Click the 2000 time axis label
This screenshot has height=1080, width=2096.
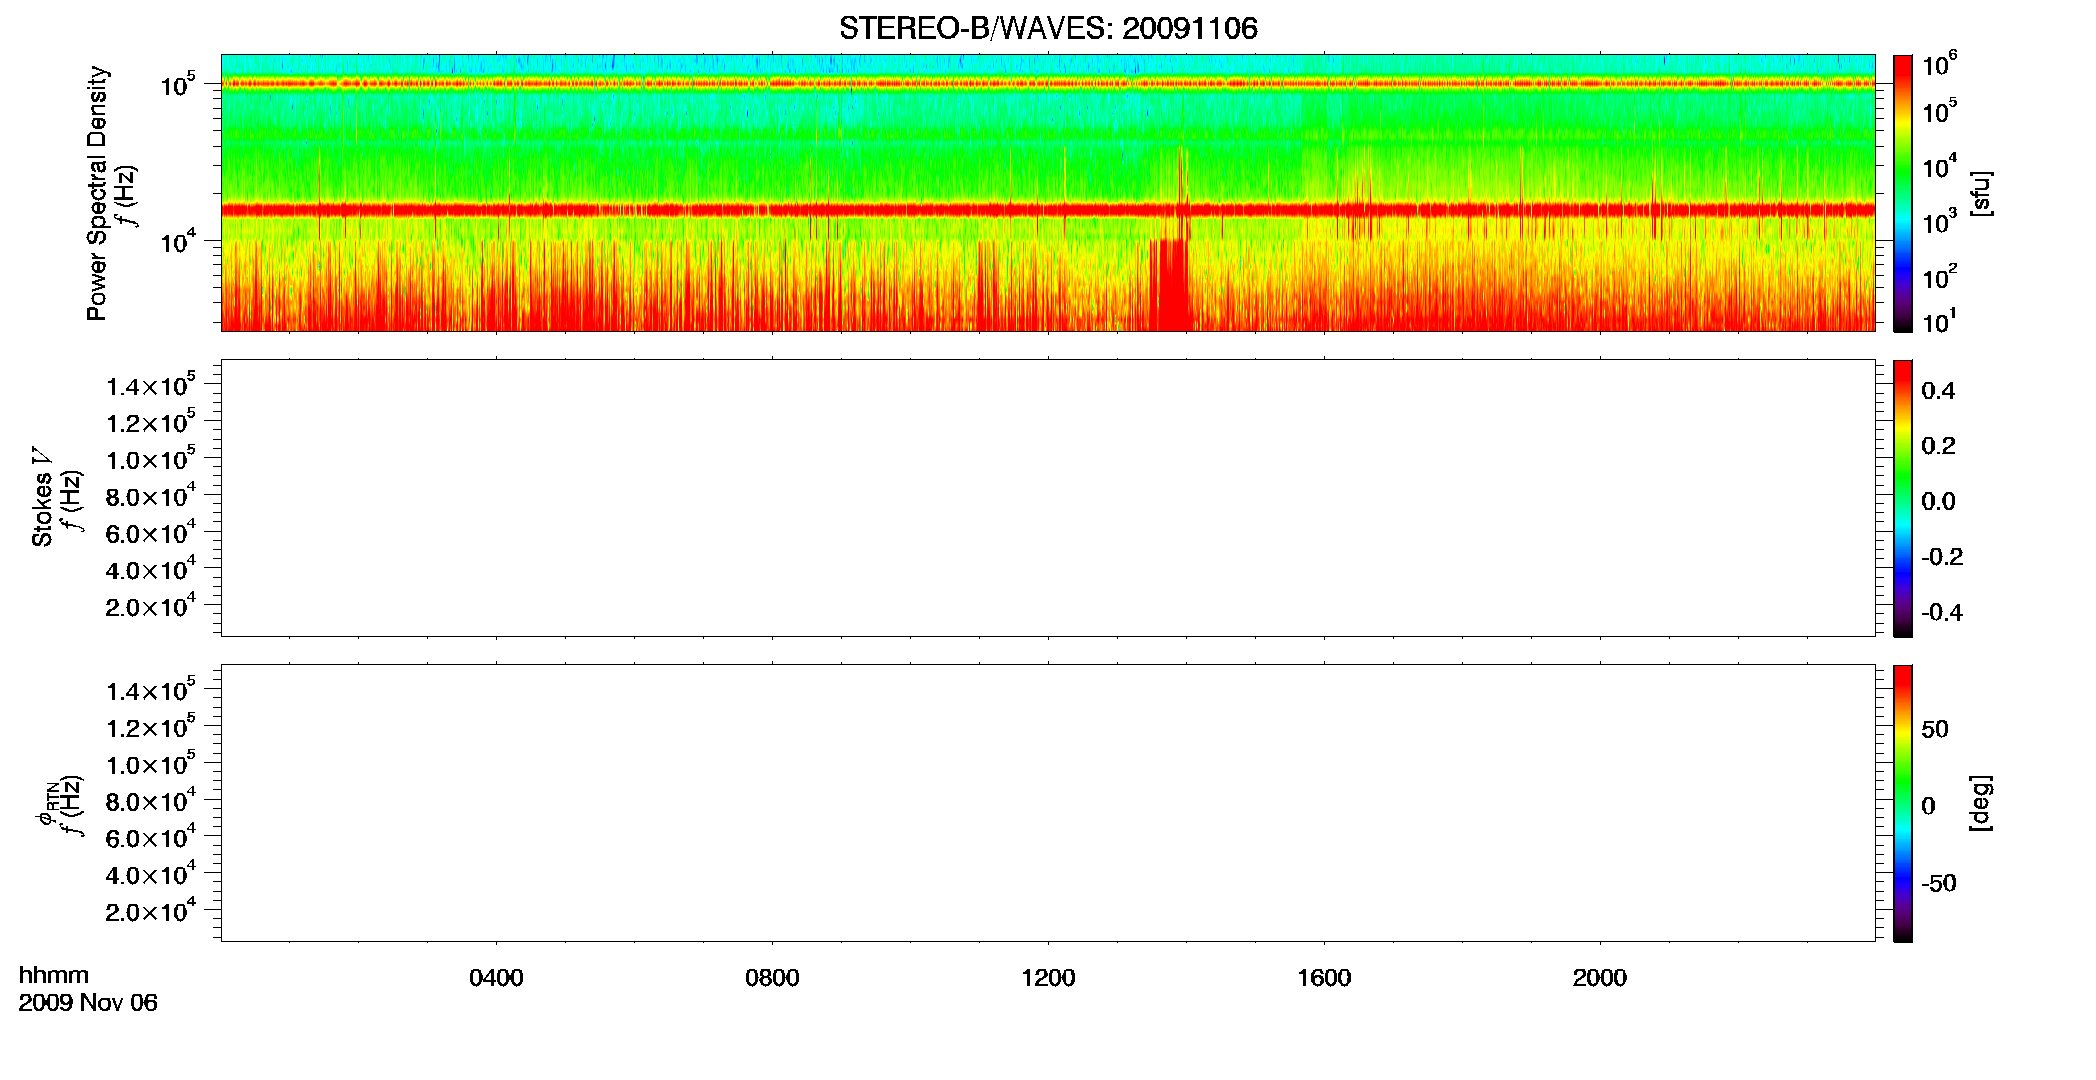[x=1600, y=978]
